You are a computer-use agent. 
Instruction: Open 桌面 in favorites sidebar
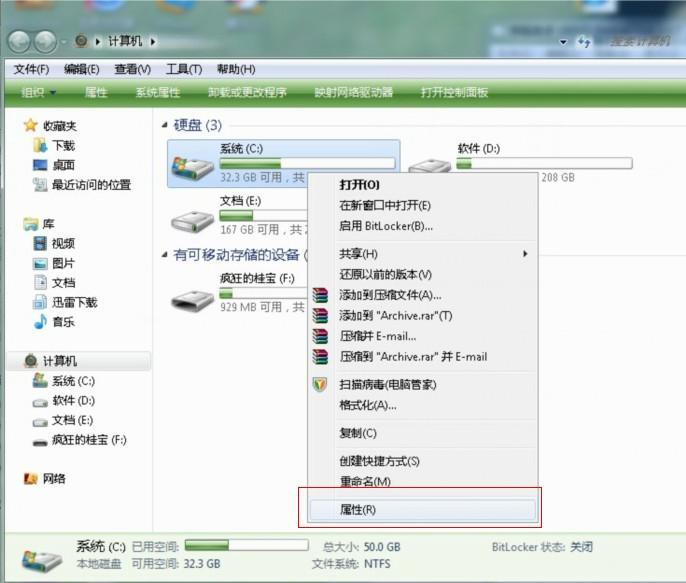coord(54,165)
